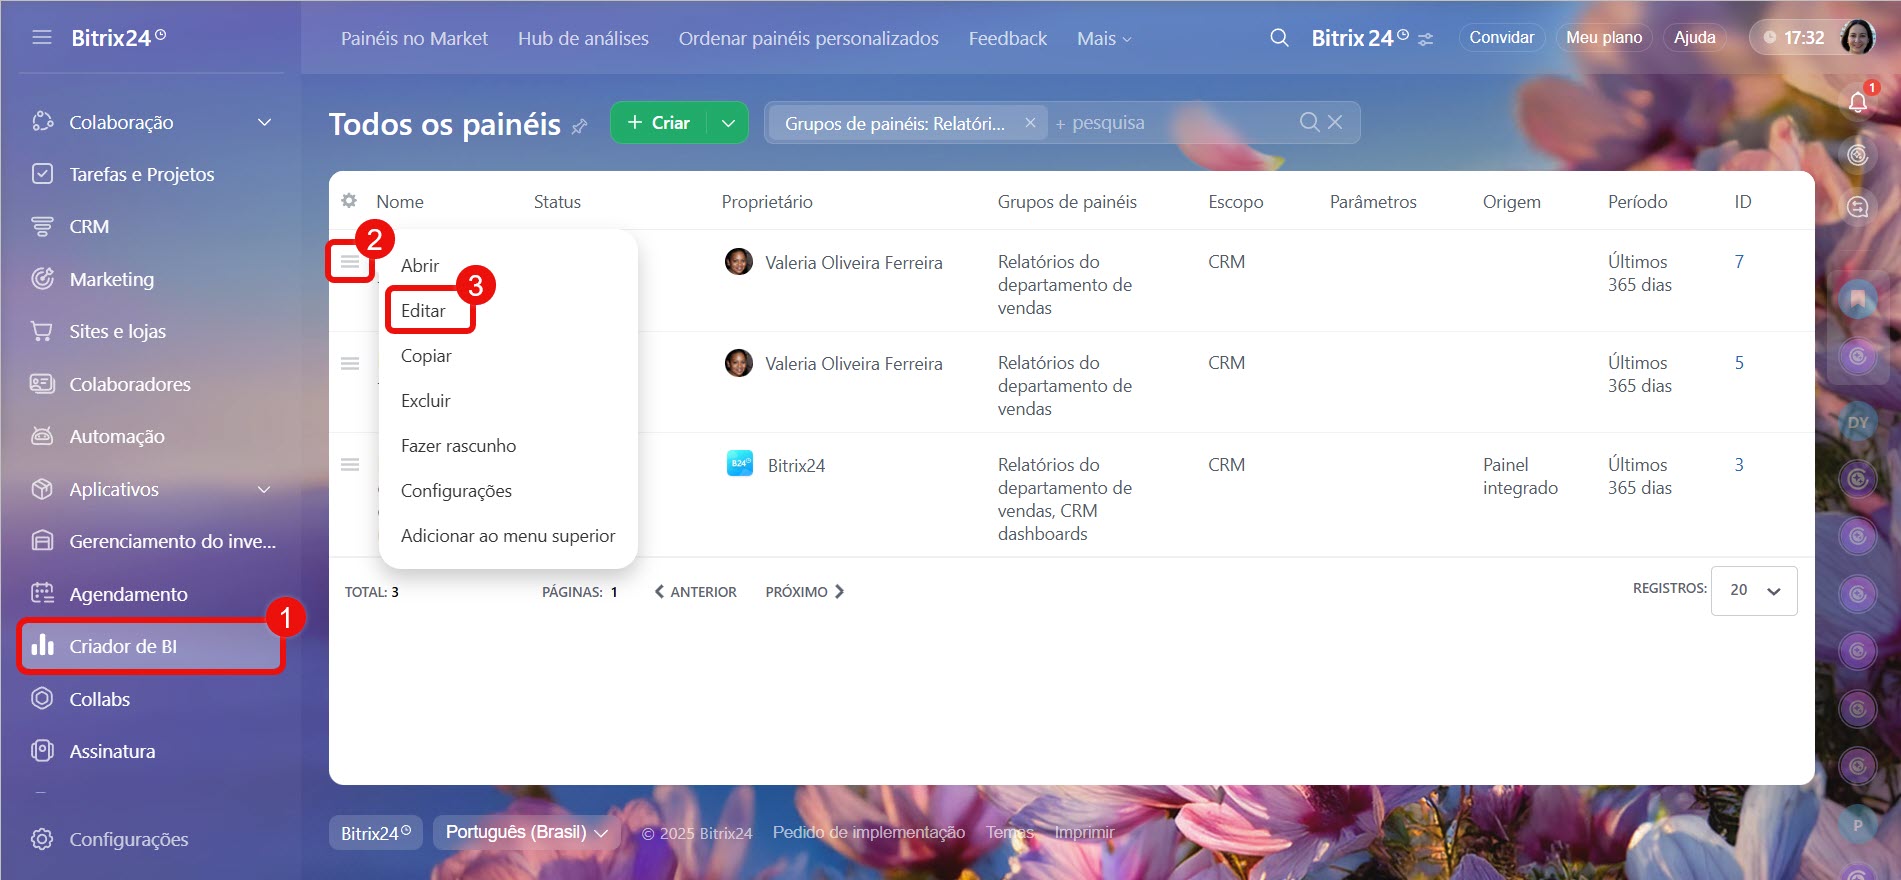Click the hamburger menu icon beside Bitrix24 logo
Viewport: 1901px width, 880px height.
41,38
